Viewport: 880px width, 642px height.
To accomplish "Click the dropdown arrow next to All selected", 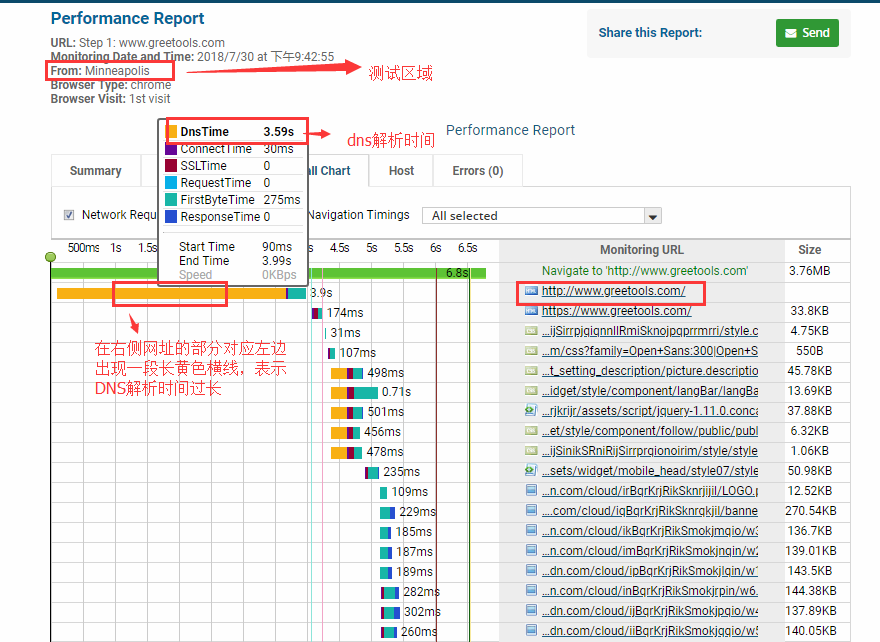I will tap(653, 216).
